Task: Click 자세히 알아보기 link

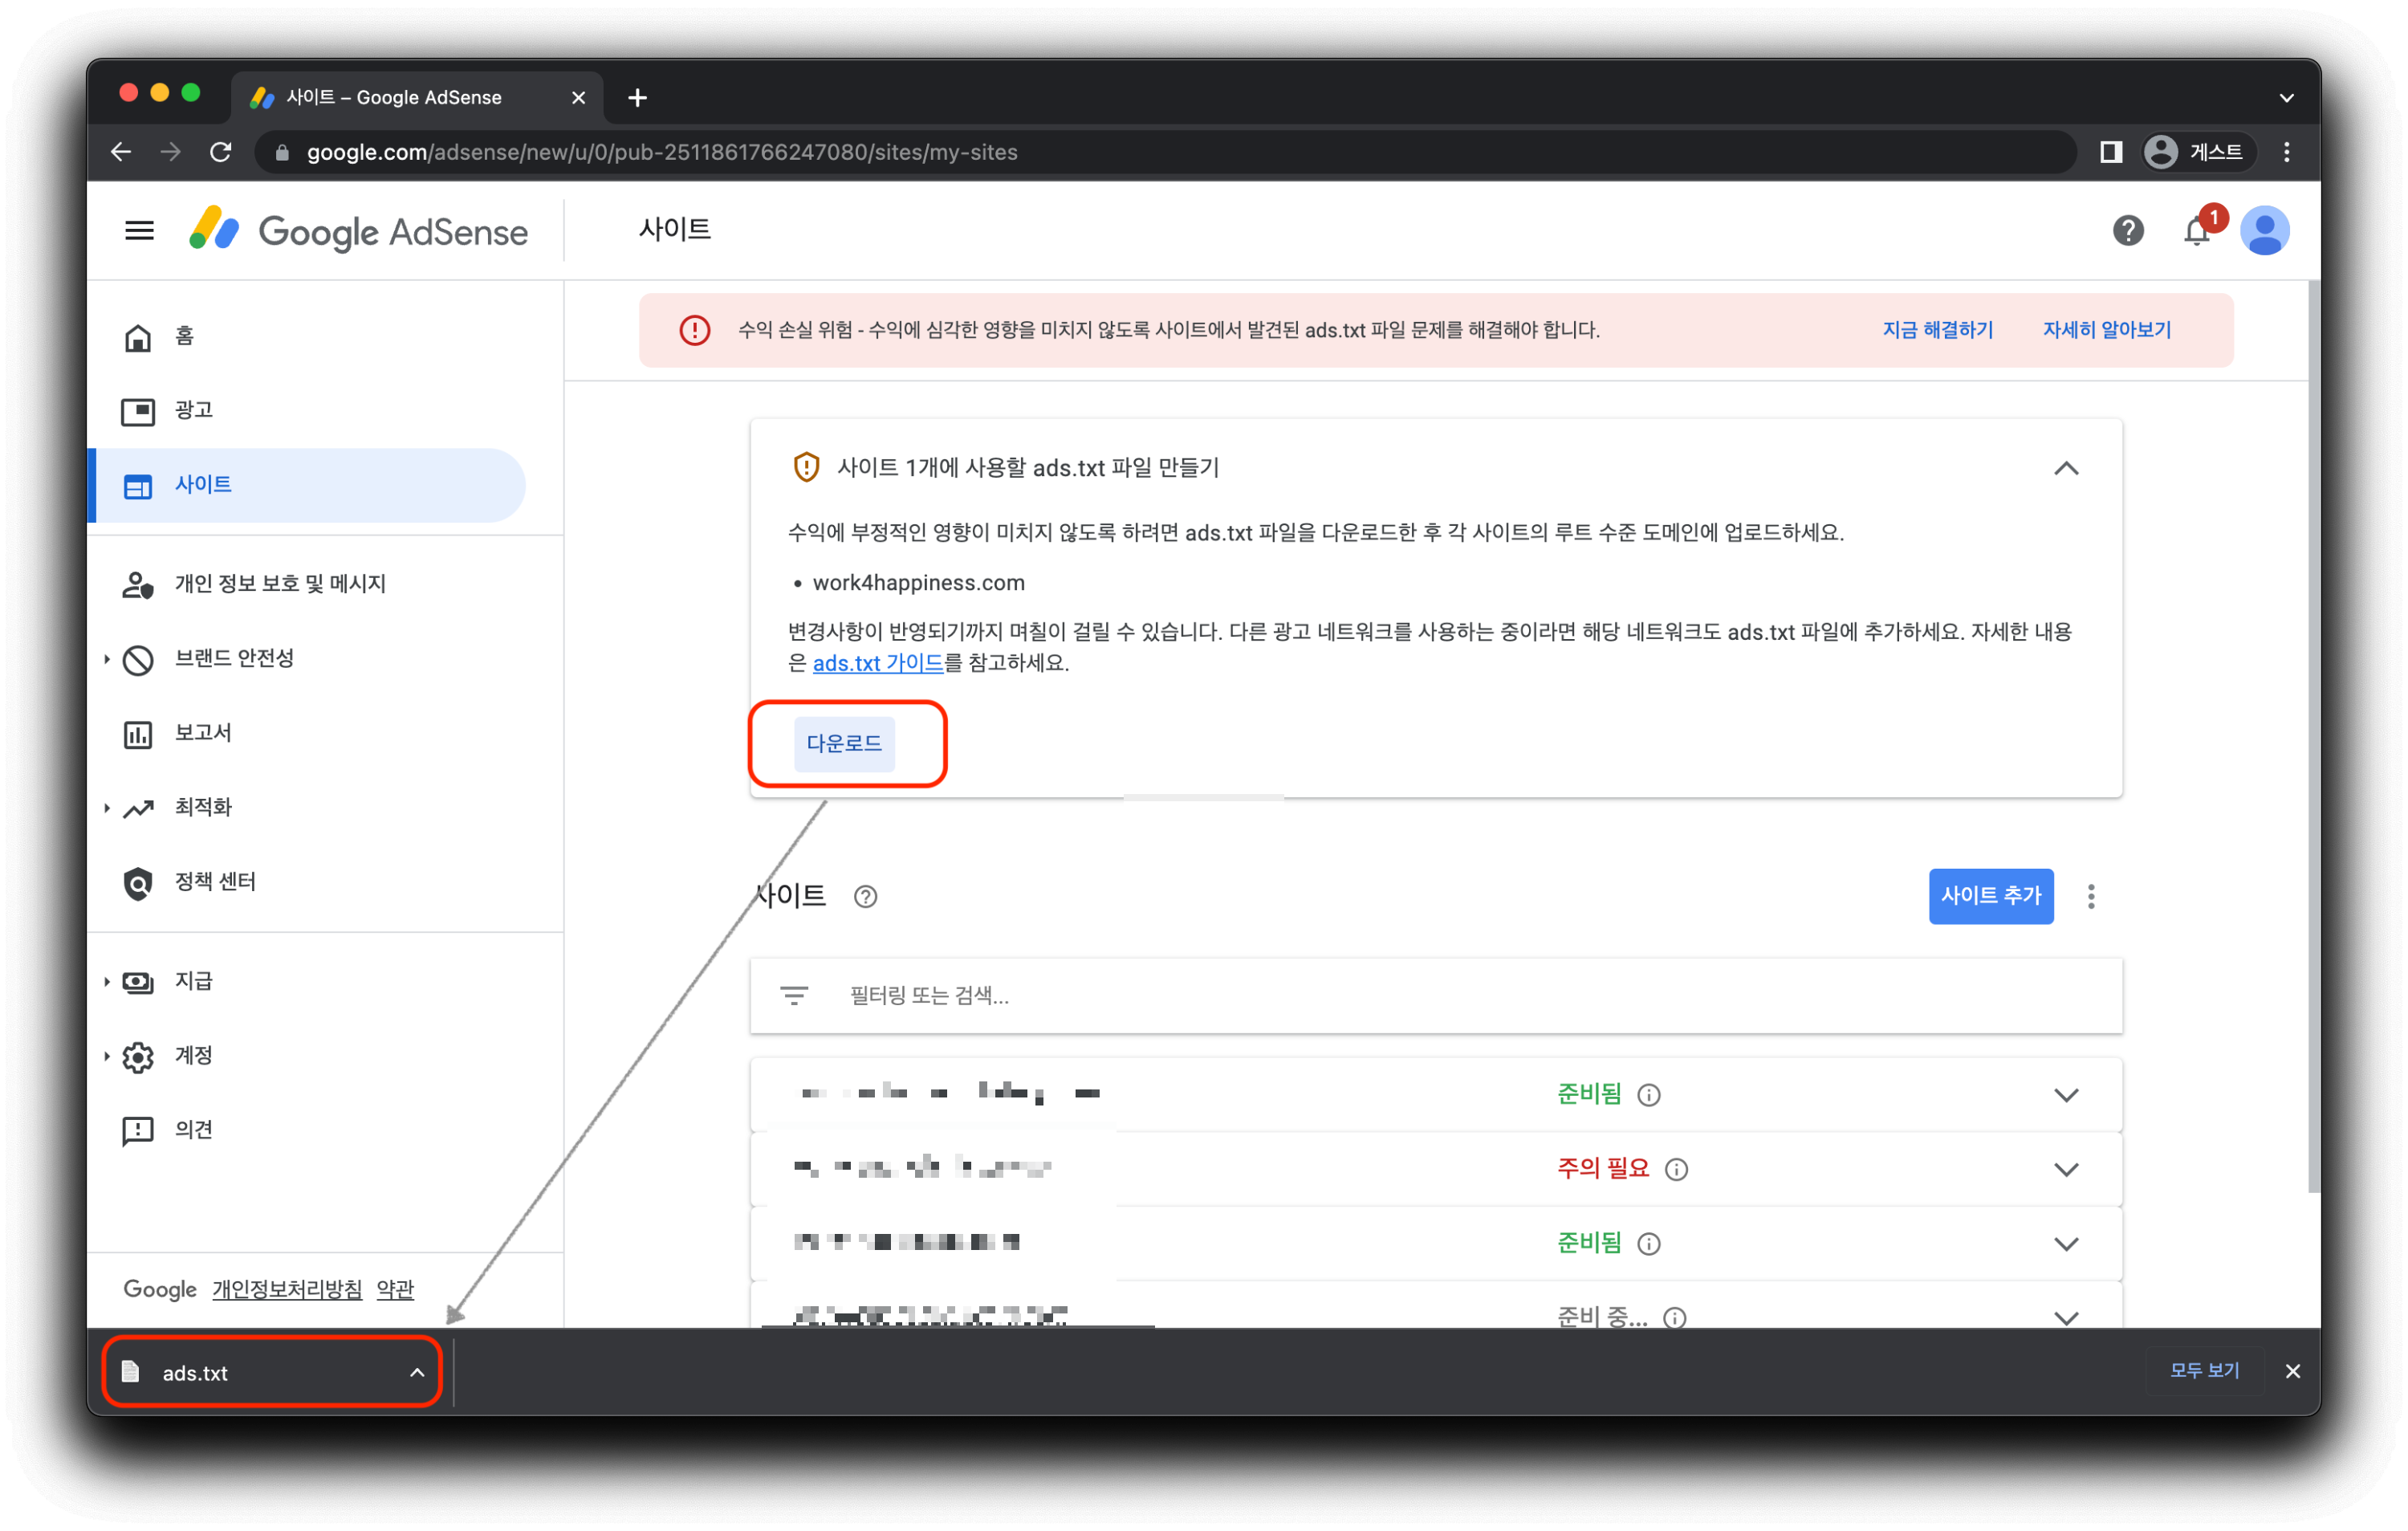Action: click(2106, 330)
